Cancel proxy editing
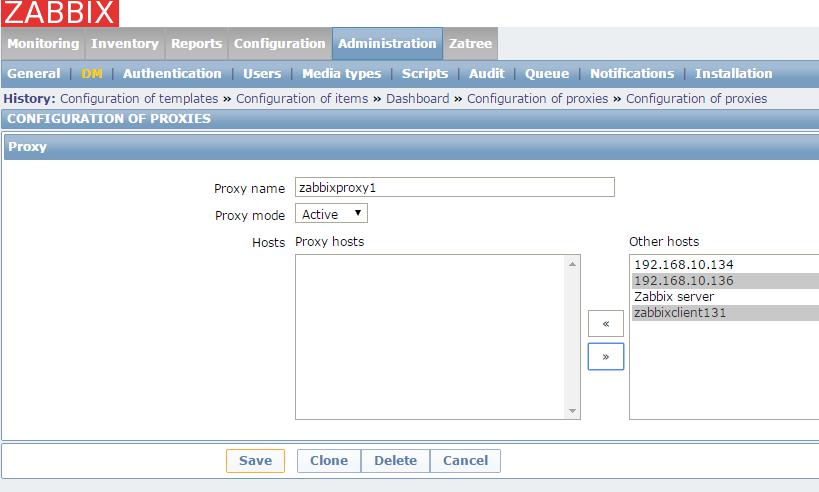 point(465,461)
